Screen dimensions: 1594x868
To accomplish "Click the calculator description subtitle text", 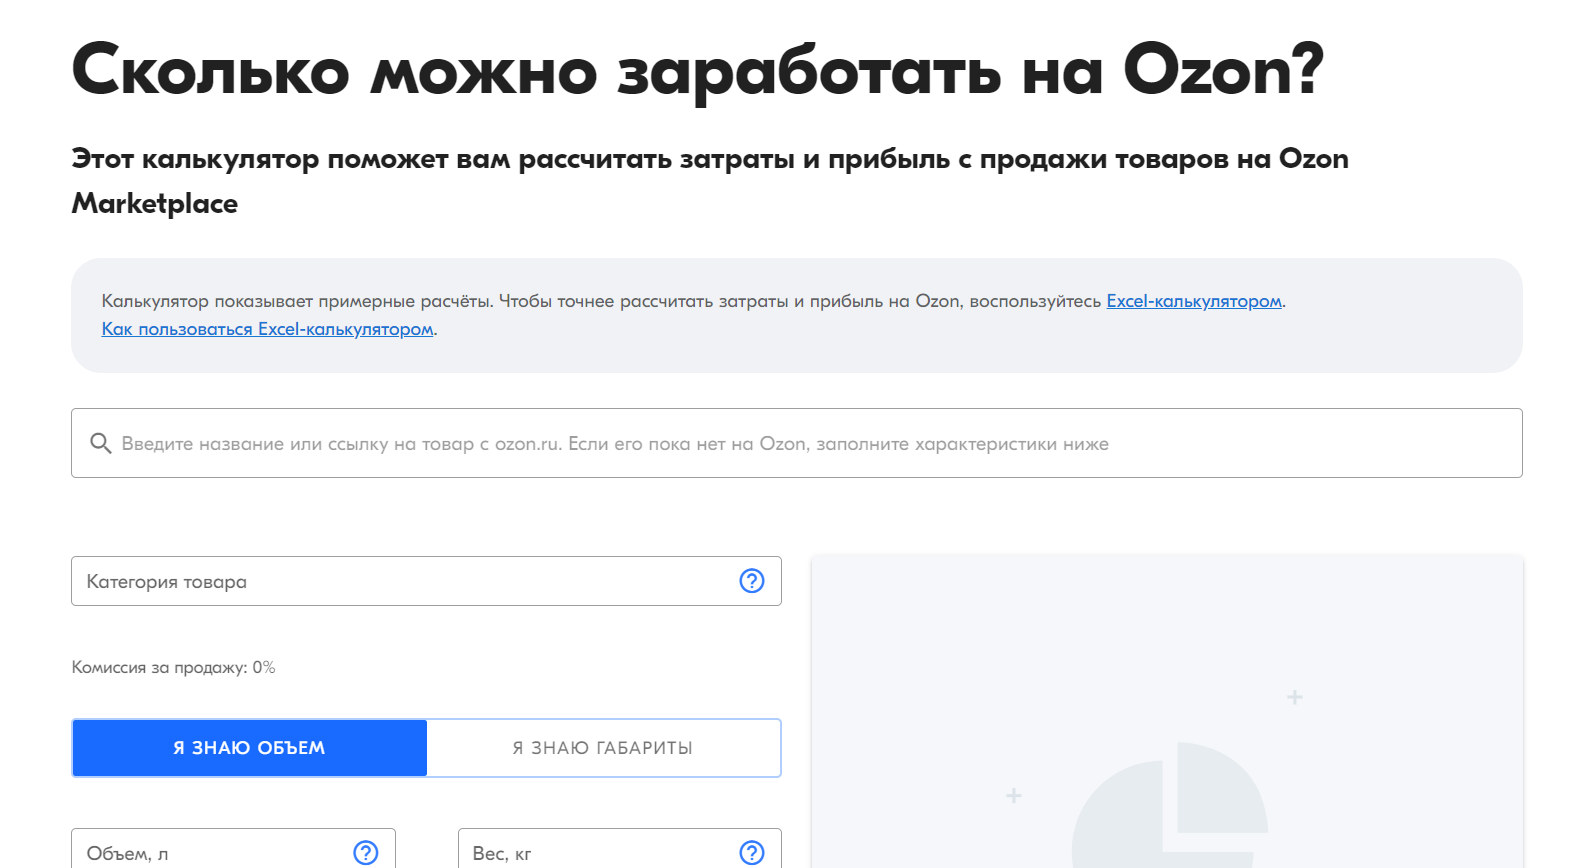I will 710,181.
